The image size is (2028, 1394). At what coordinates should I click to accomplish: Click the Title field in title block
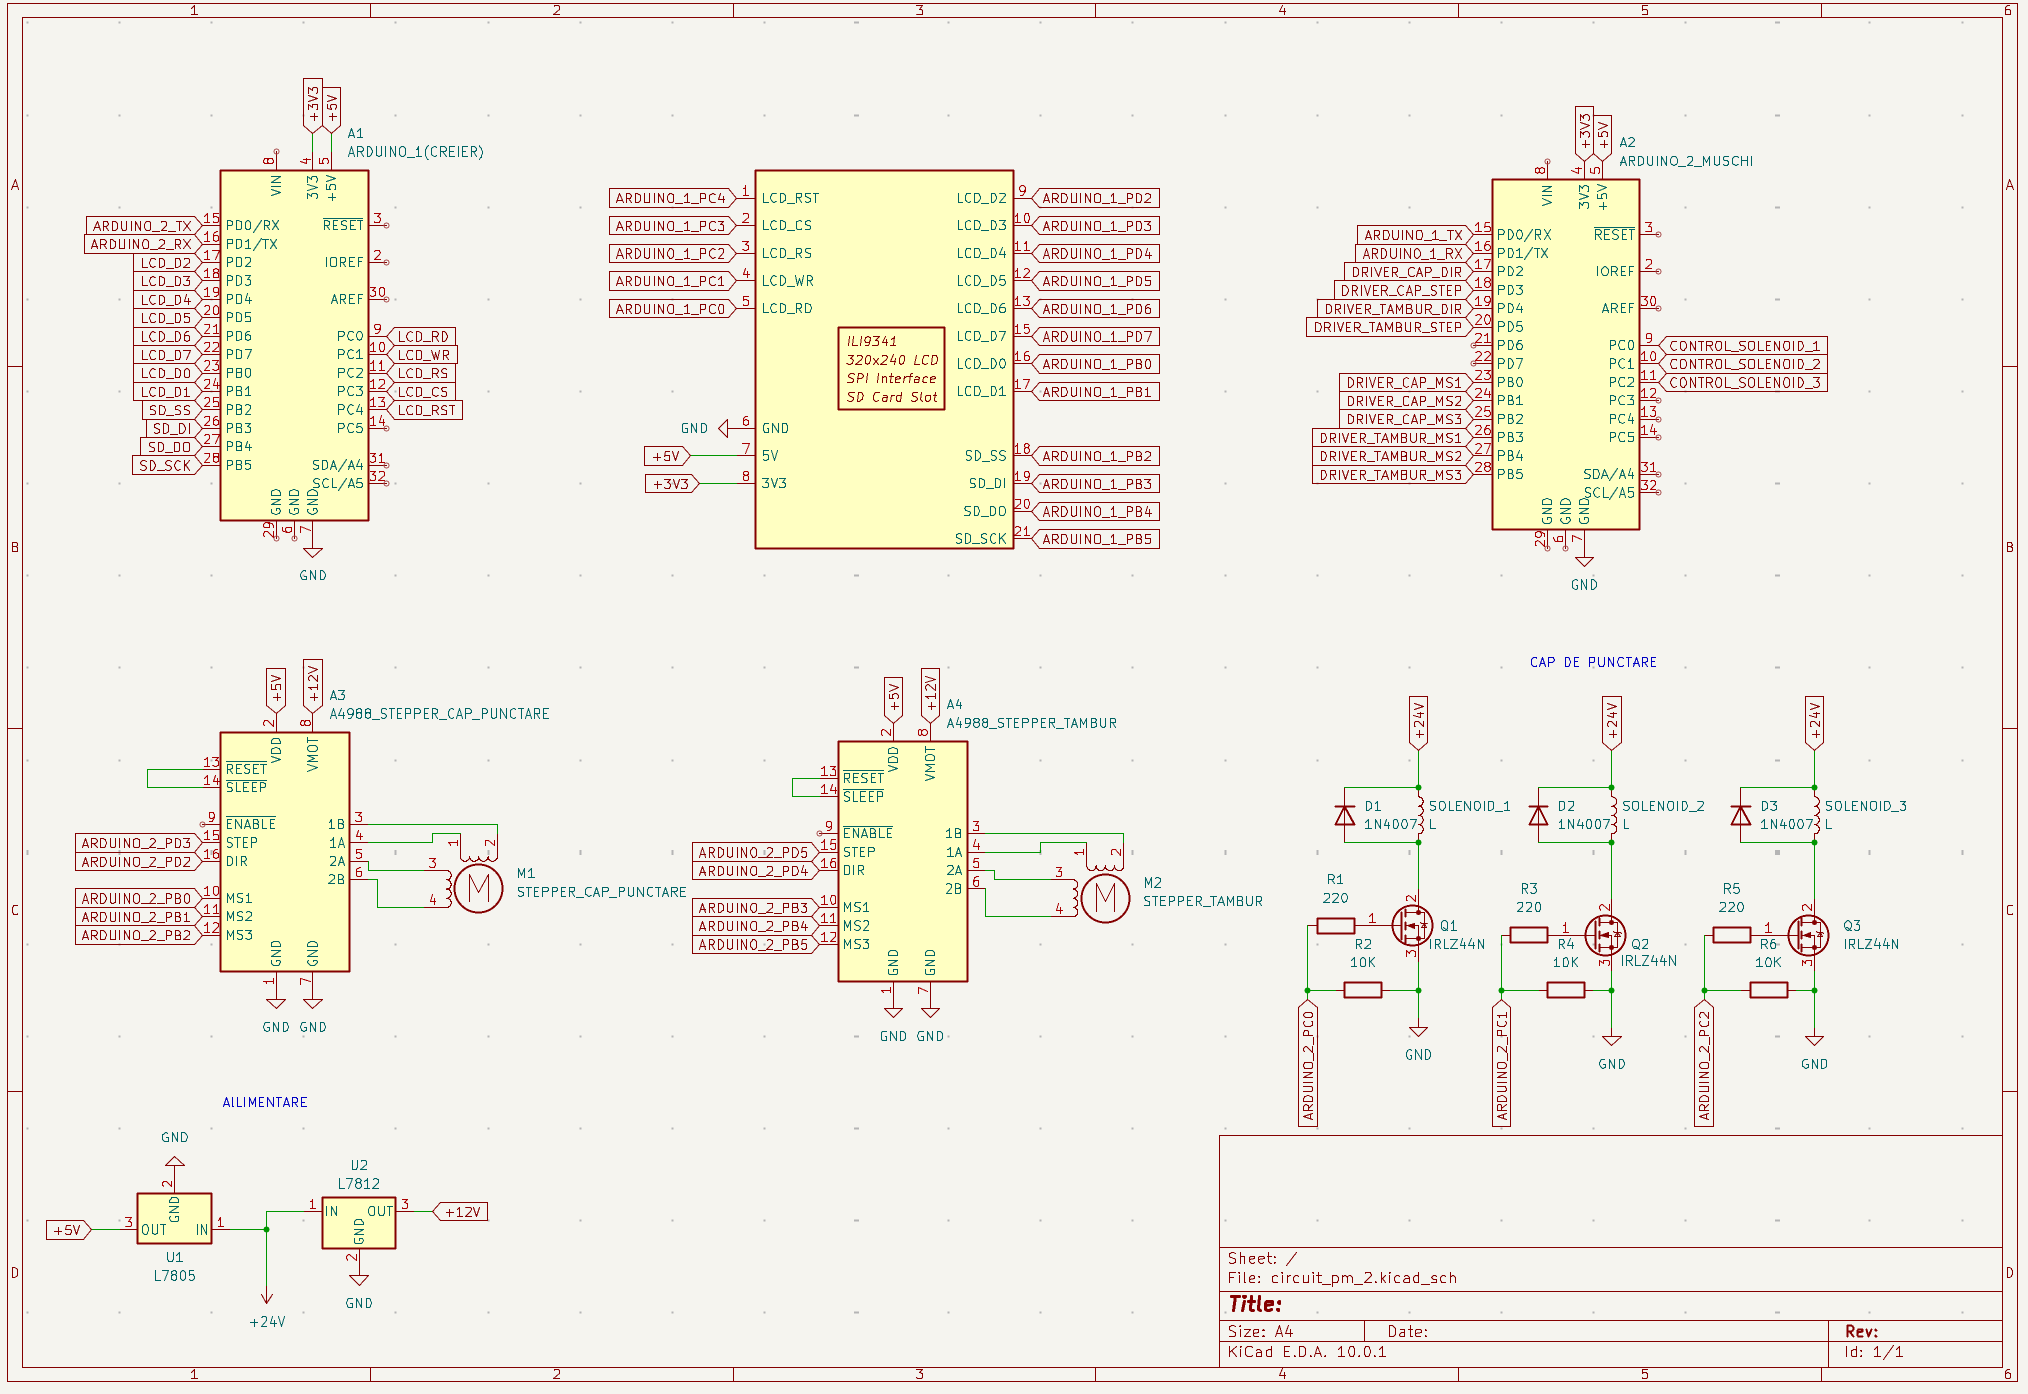1255,1304
